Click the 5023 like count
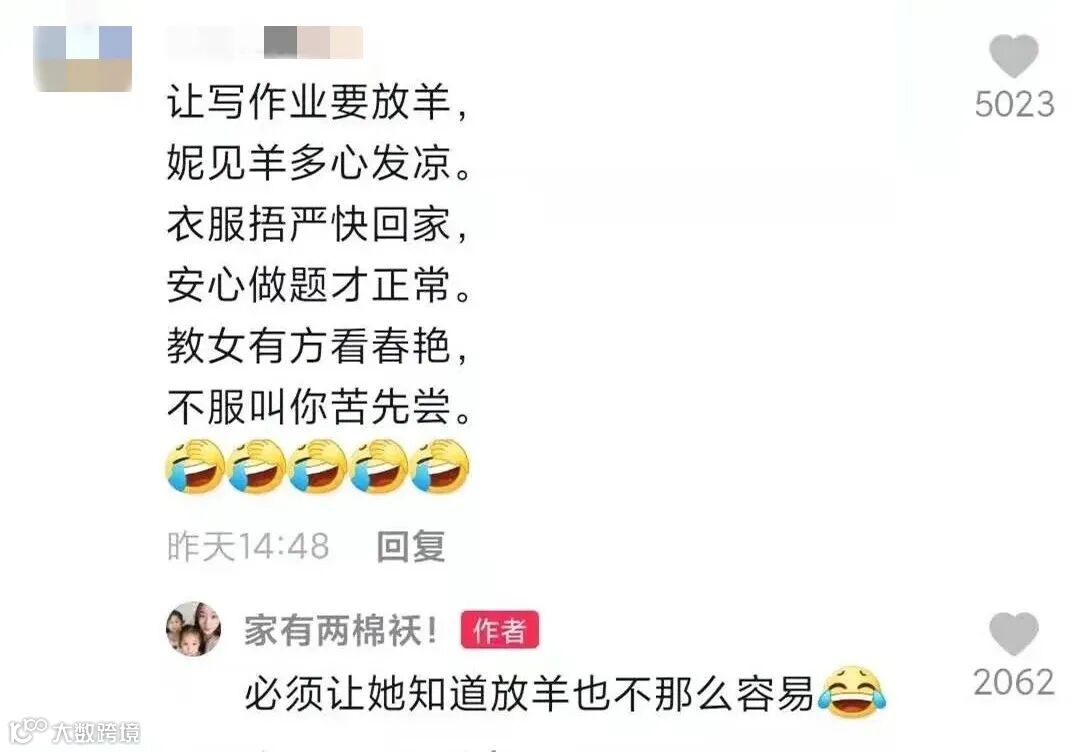1080x752 pixels. tap(1014, 105)
